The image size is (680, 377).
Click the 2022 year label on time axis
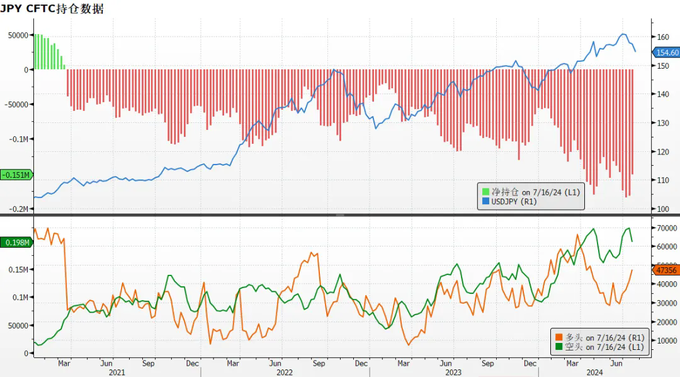(284, 373)
